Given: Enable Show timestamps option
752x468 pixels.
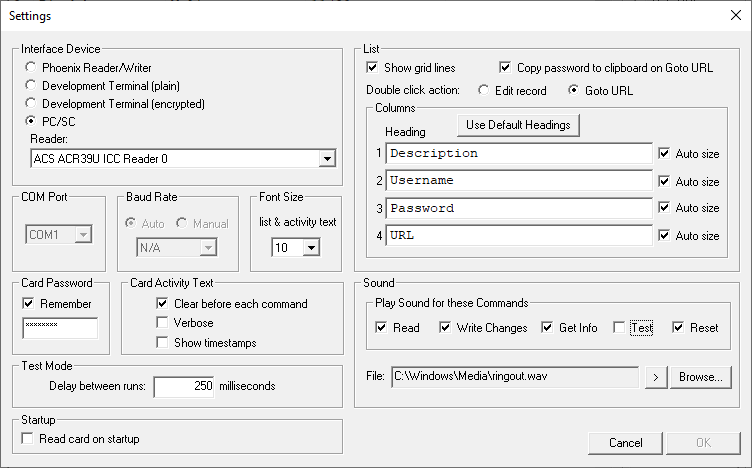Looking at the screenshot, I should [x=163, y=343].
